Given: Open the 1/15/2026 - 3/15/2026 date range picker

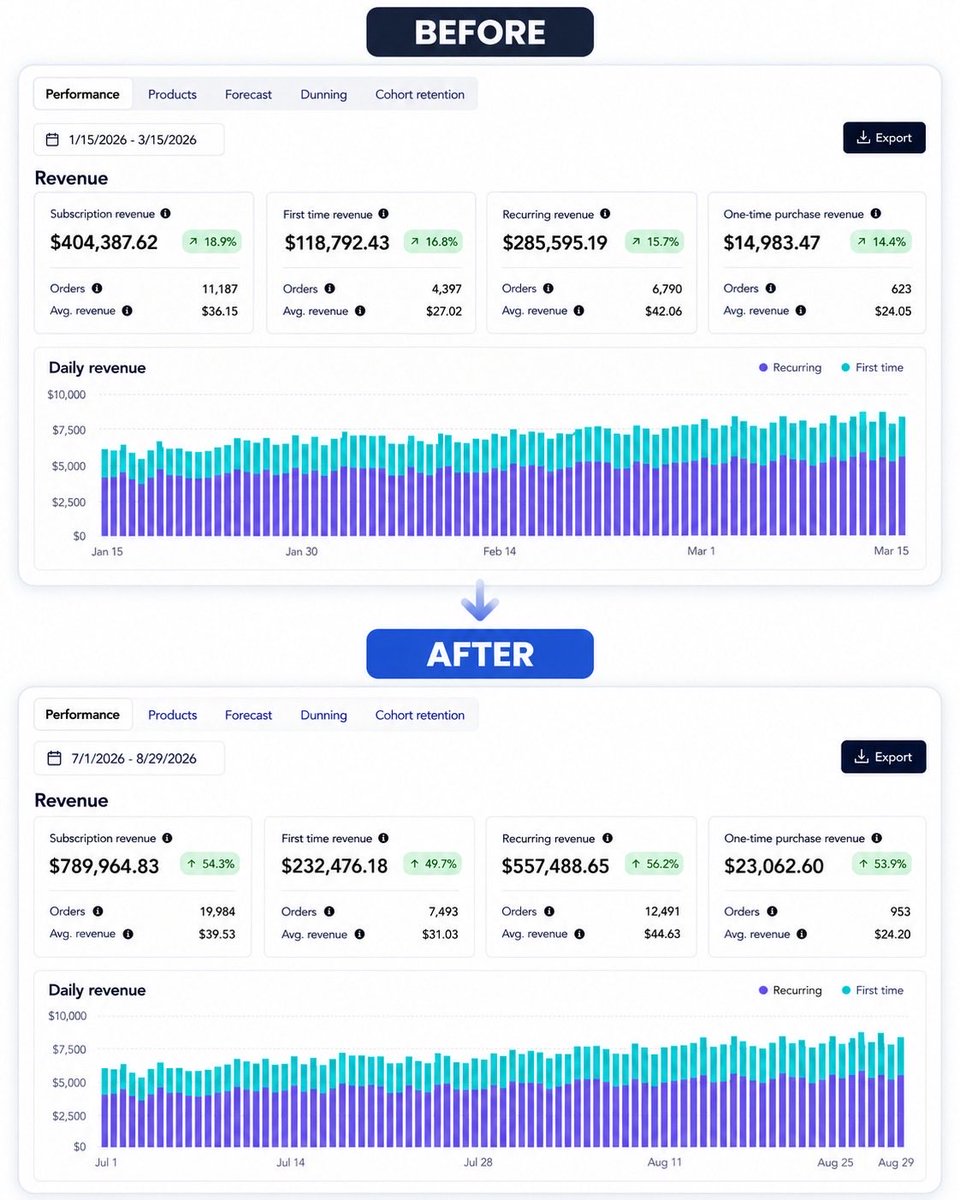Looking at the screenshot, I should pyautogui.click(x=129, y=140).
